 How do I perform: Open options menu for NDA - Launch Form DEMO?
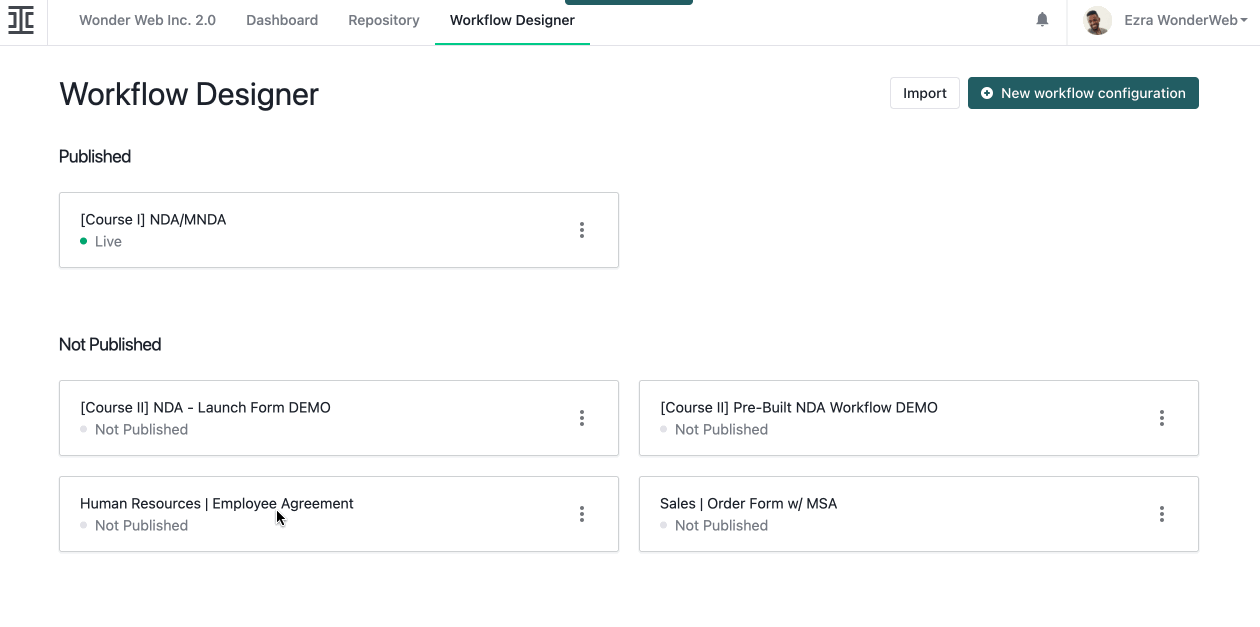581,418
